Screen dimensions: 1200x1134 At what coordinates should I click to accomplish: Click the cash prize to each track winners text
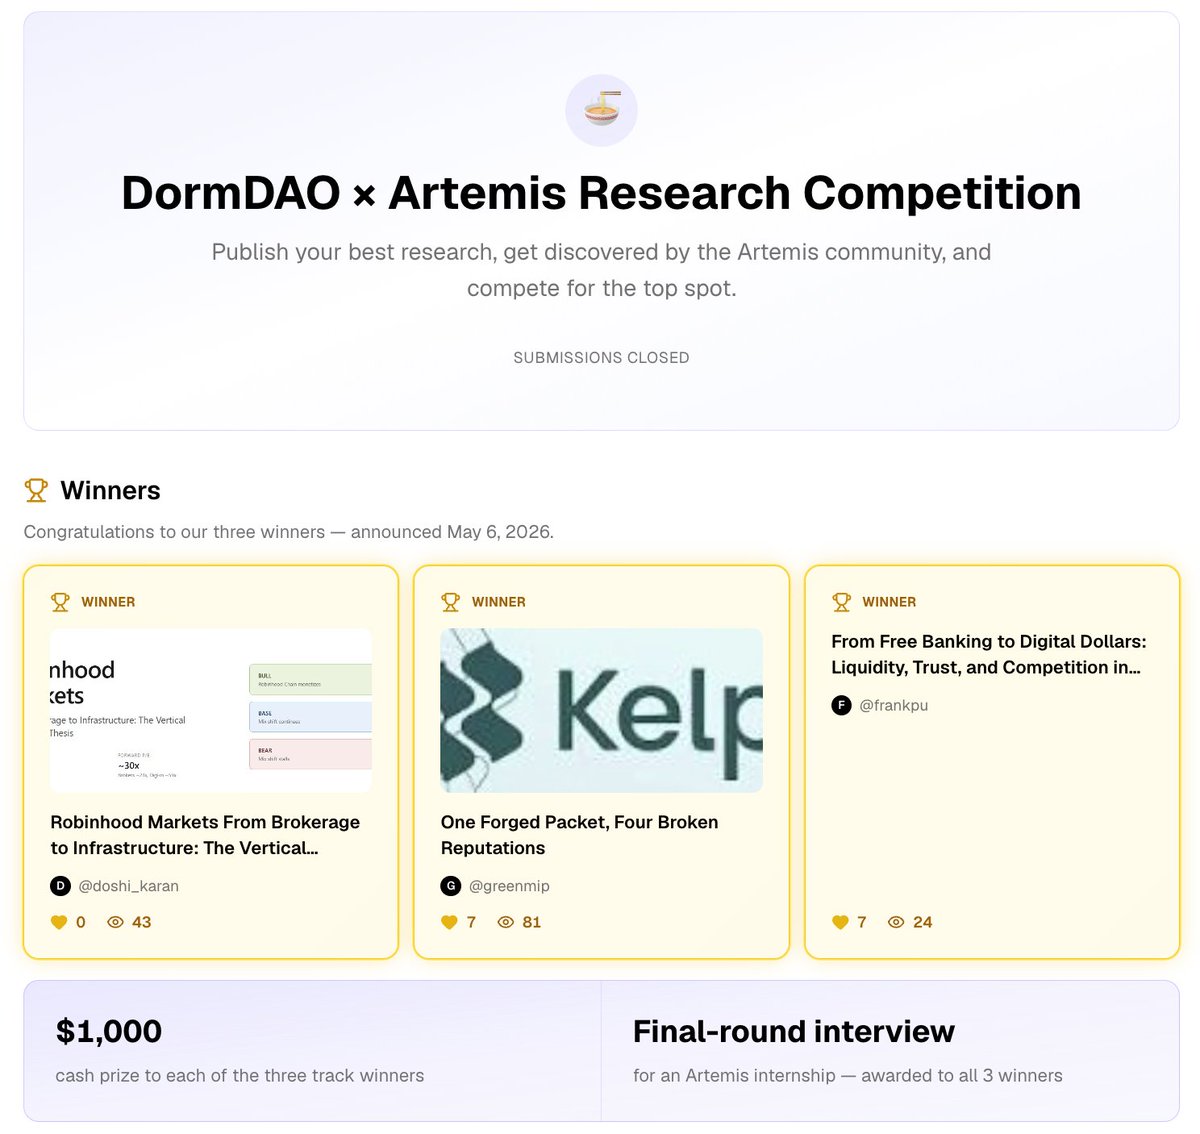240,1076
